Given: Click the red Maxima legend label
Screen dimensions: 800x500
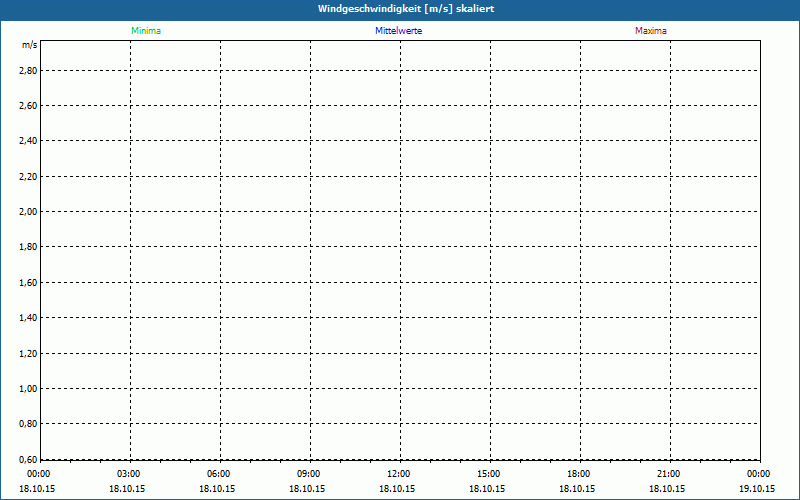Looking at the screenshot, I should 651,31.
